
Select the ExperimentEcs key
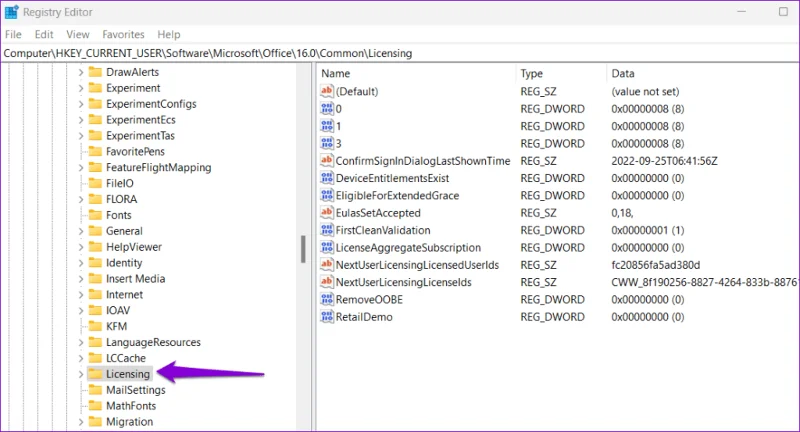click(x=140, y=120)
